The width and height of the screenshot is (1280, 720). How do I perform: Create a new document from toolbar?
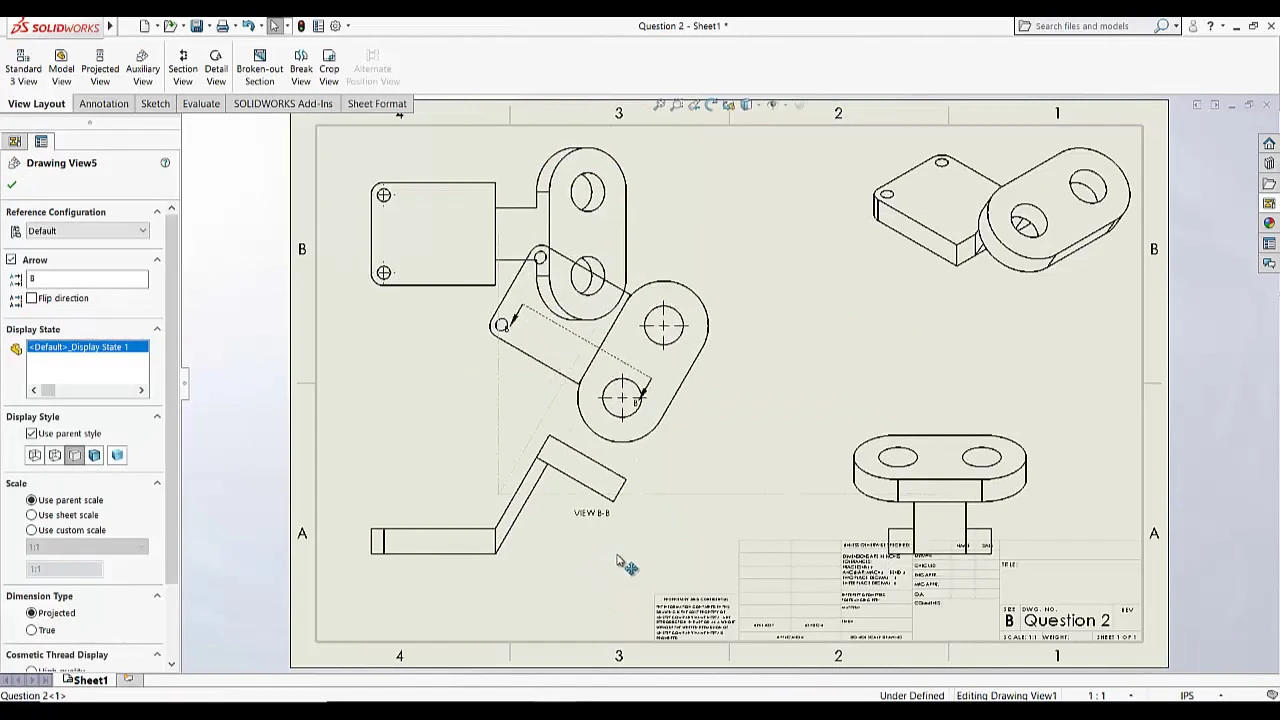[x=145, y=26]
